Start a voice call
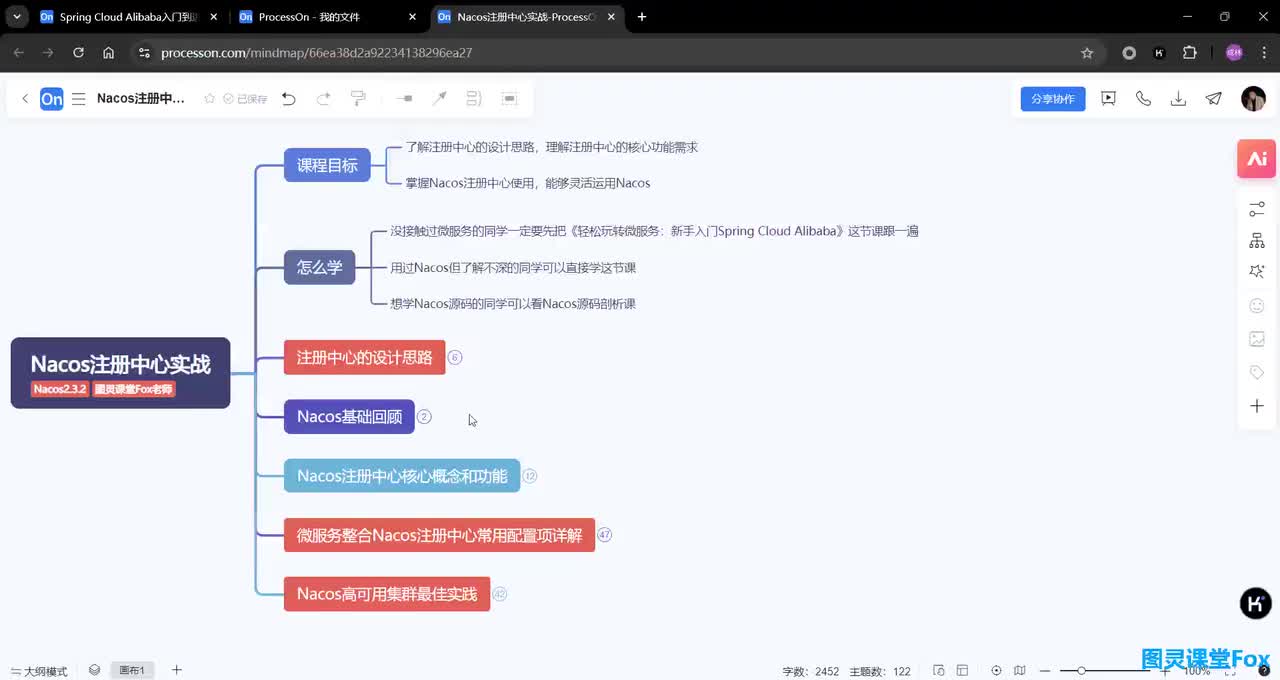Screen dimensions: 1280x680 [x=1143, y=99]
